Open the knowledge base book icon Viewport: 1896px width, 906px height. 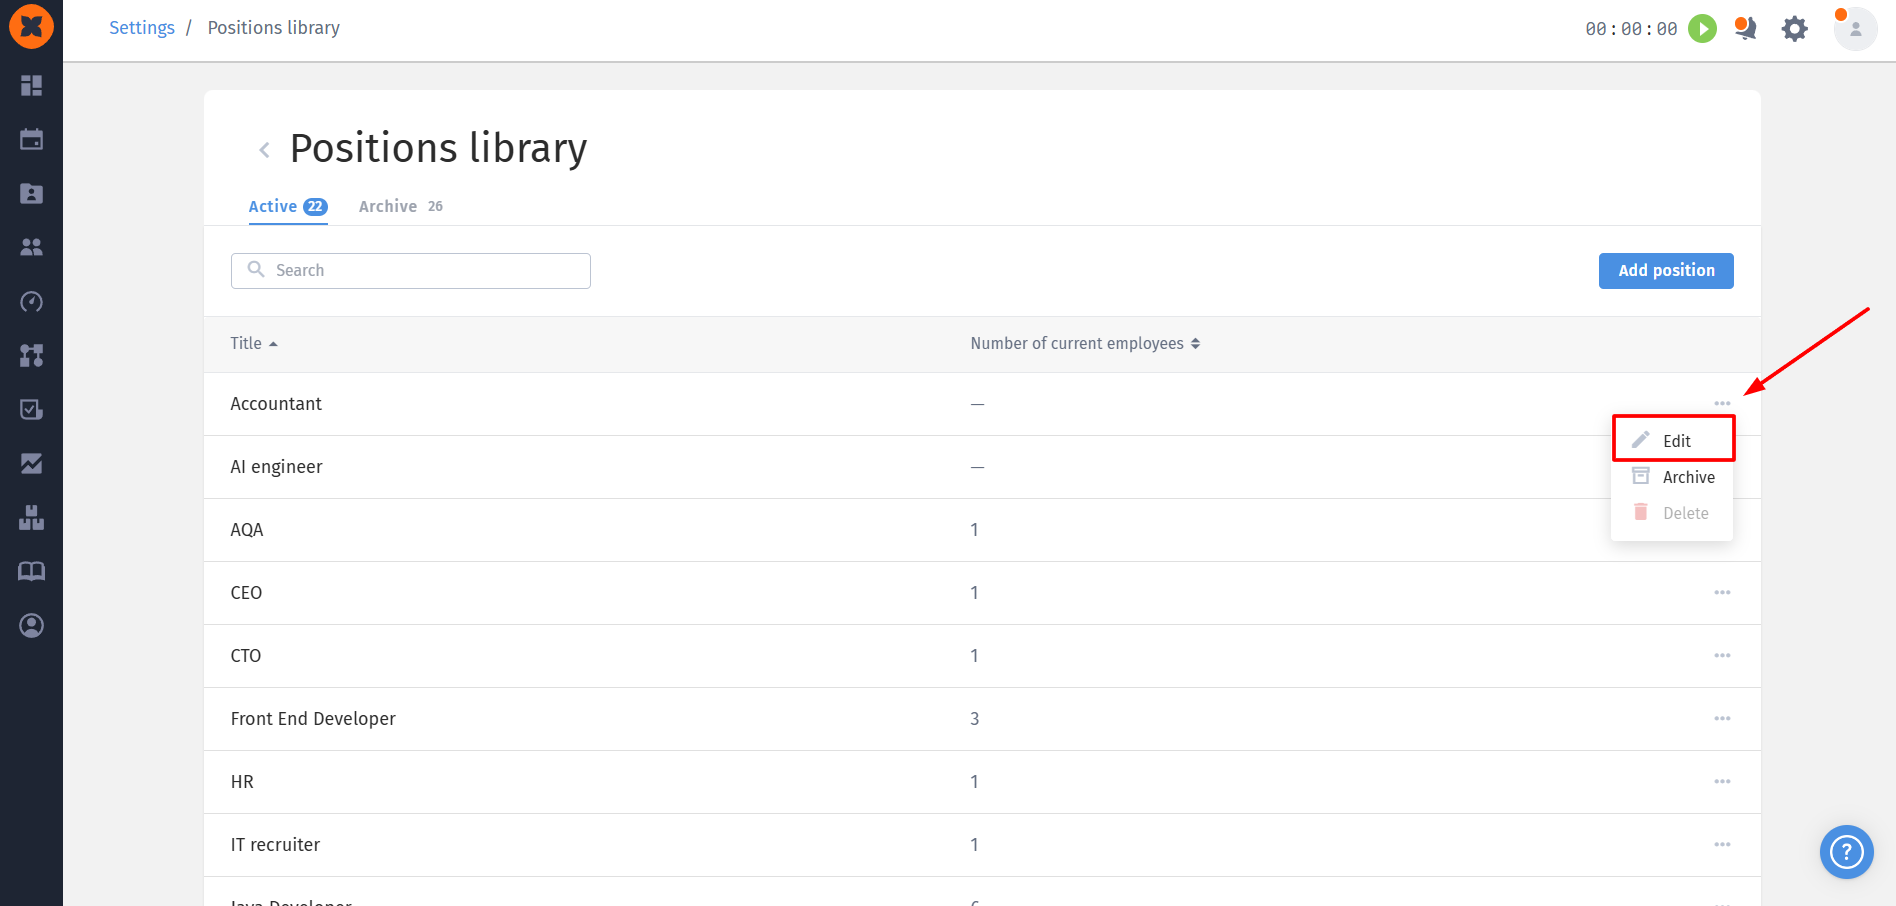(31, 571)
